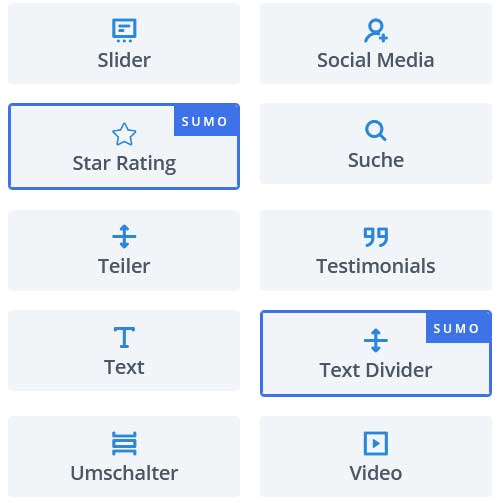The image size is (500, 500).
Task: Click the star icon in Star Rating
Action: tap(124, 134)
